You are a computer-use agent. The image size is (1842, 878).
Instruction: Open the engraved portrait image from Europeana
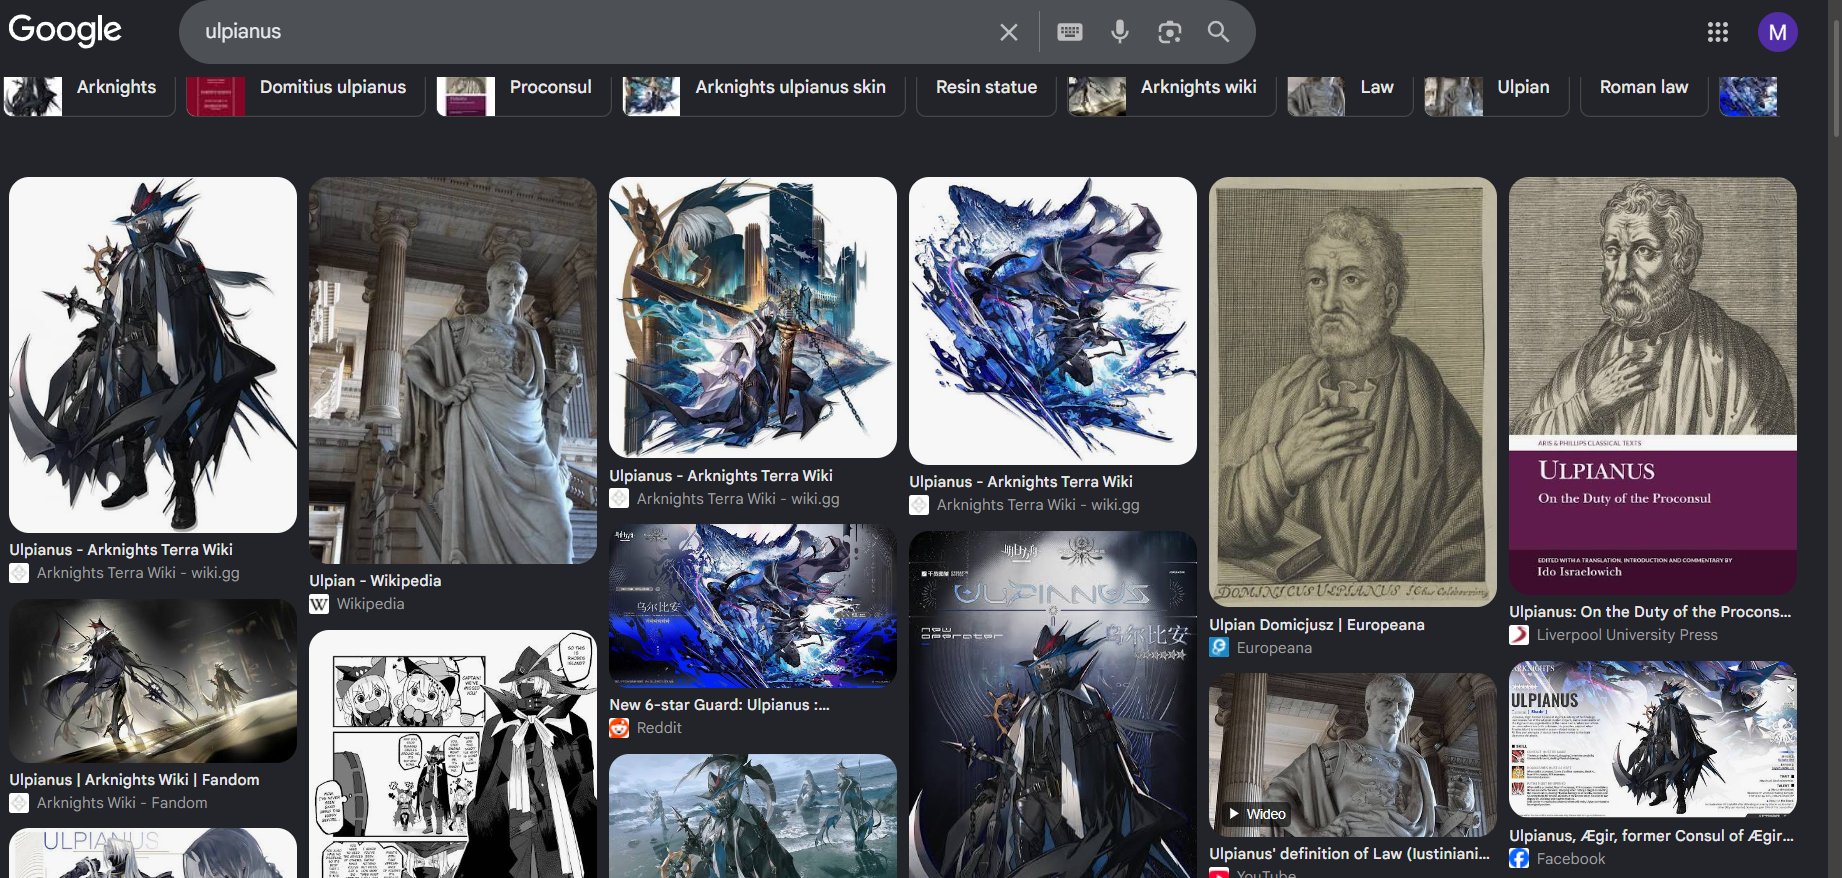click(x=1353, y=393)
